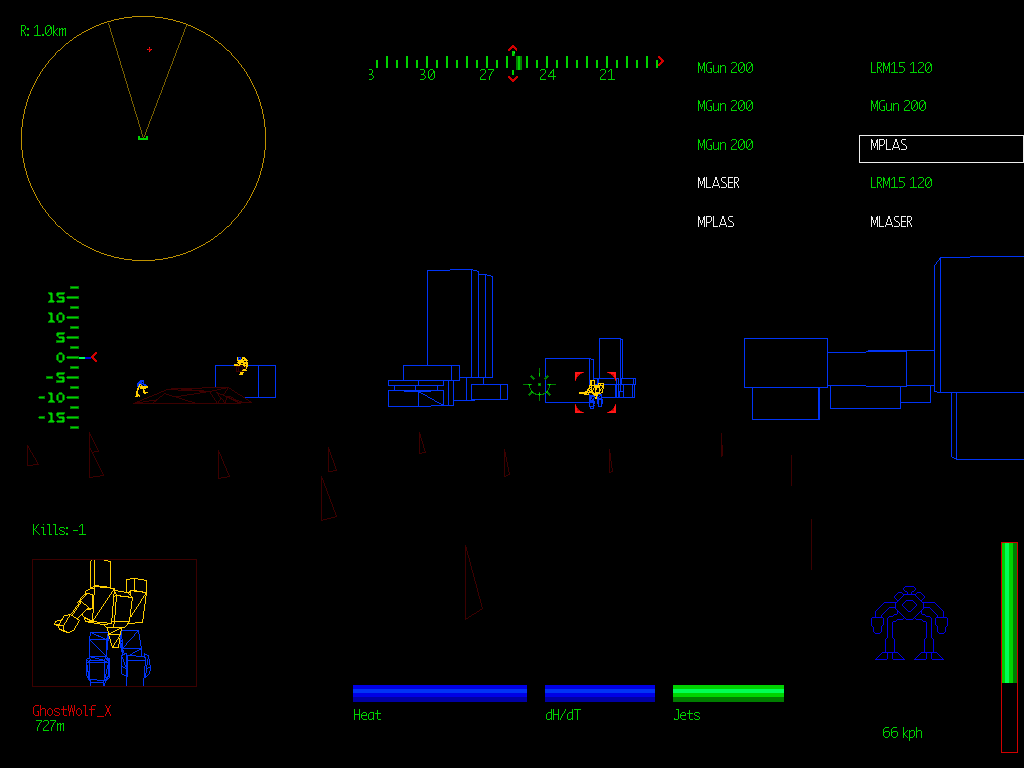
Task: Toggle MLASER in the left weapon column
Action: pos(718,183)
